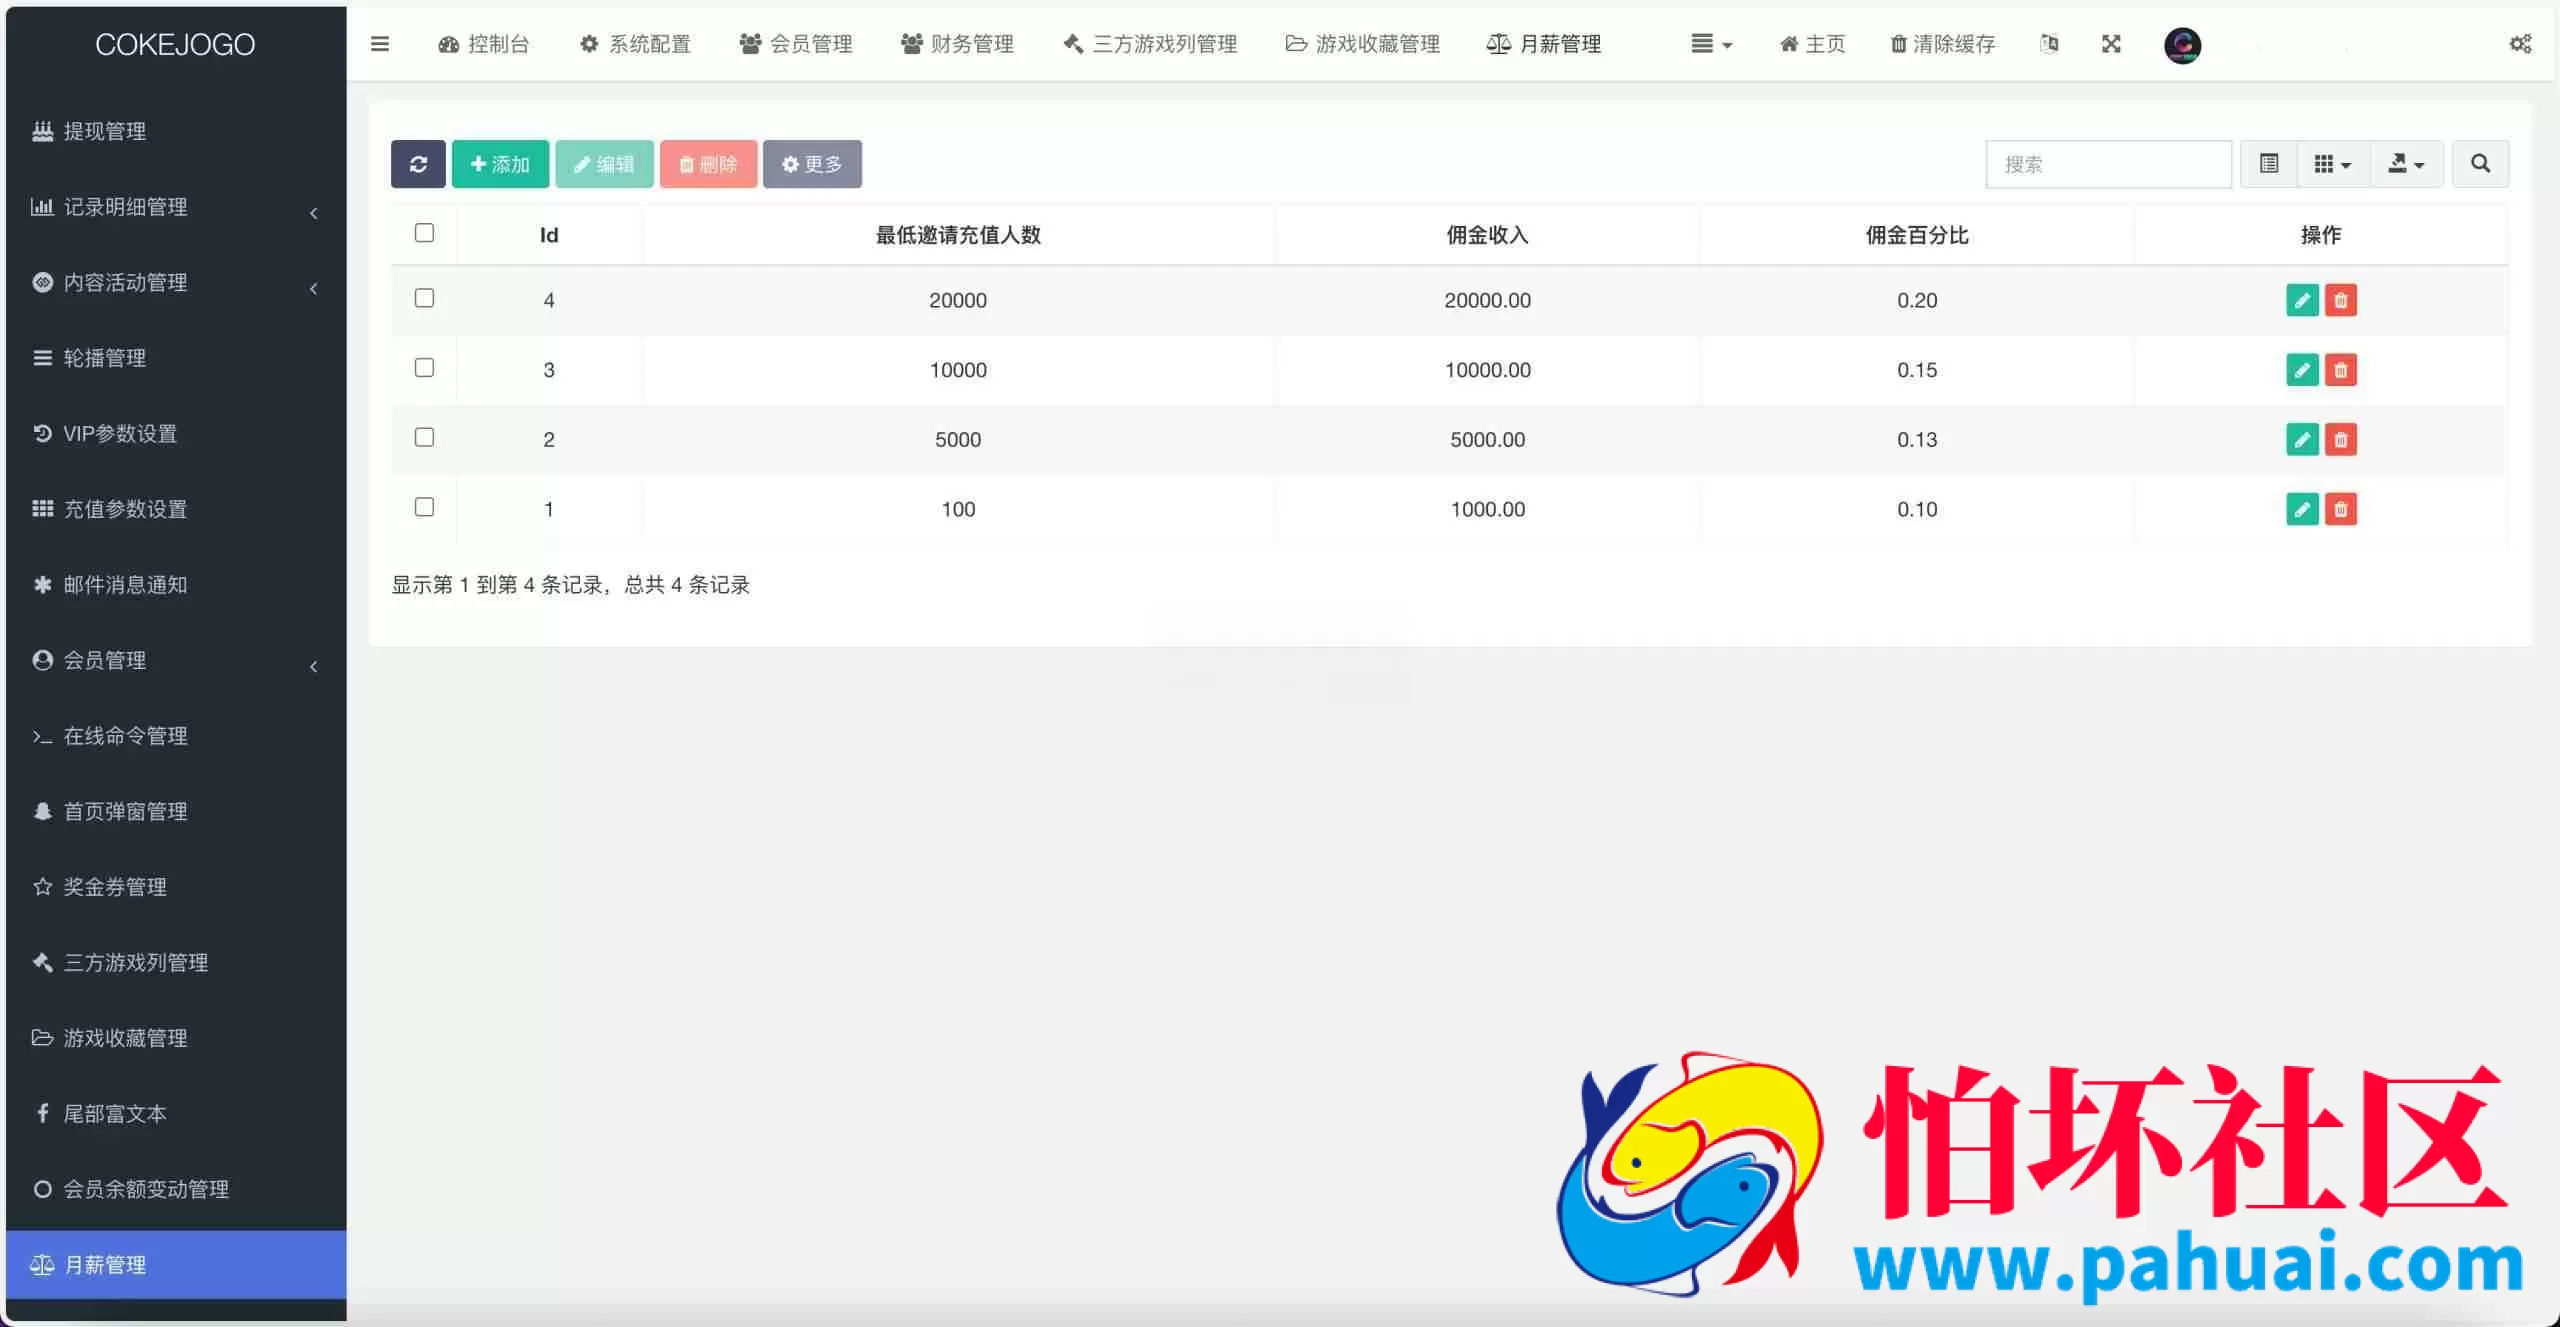Switch to the 游戏收藏管理 top tab
Screen dimensions: 2560x1327
[1363, 44]
